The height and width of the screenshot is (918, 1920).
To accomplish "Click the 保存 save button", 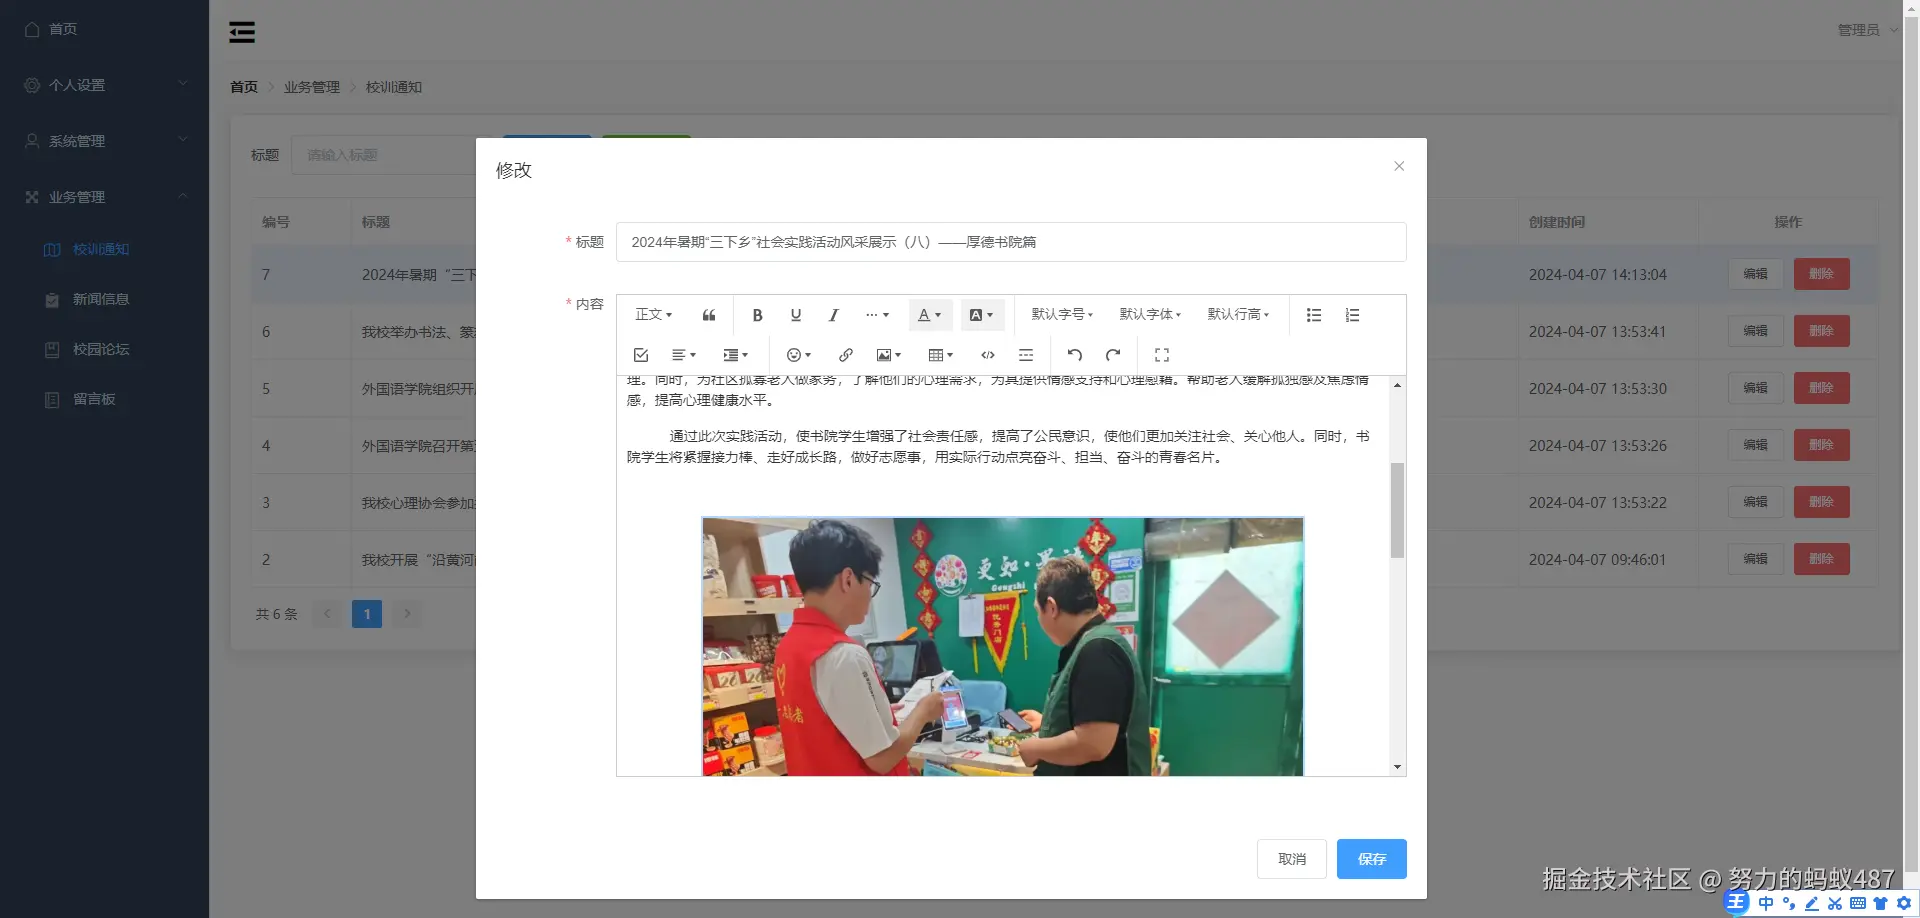I will pos(1370,858).
